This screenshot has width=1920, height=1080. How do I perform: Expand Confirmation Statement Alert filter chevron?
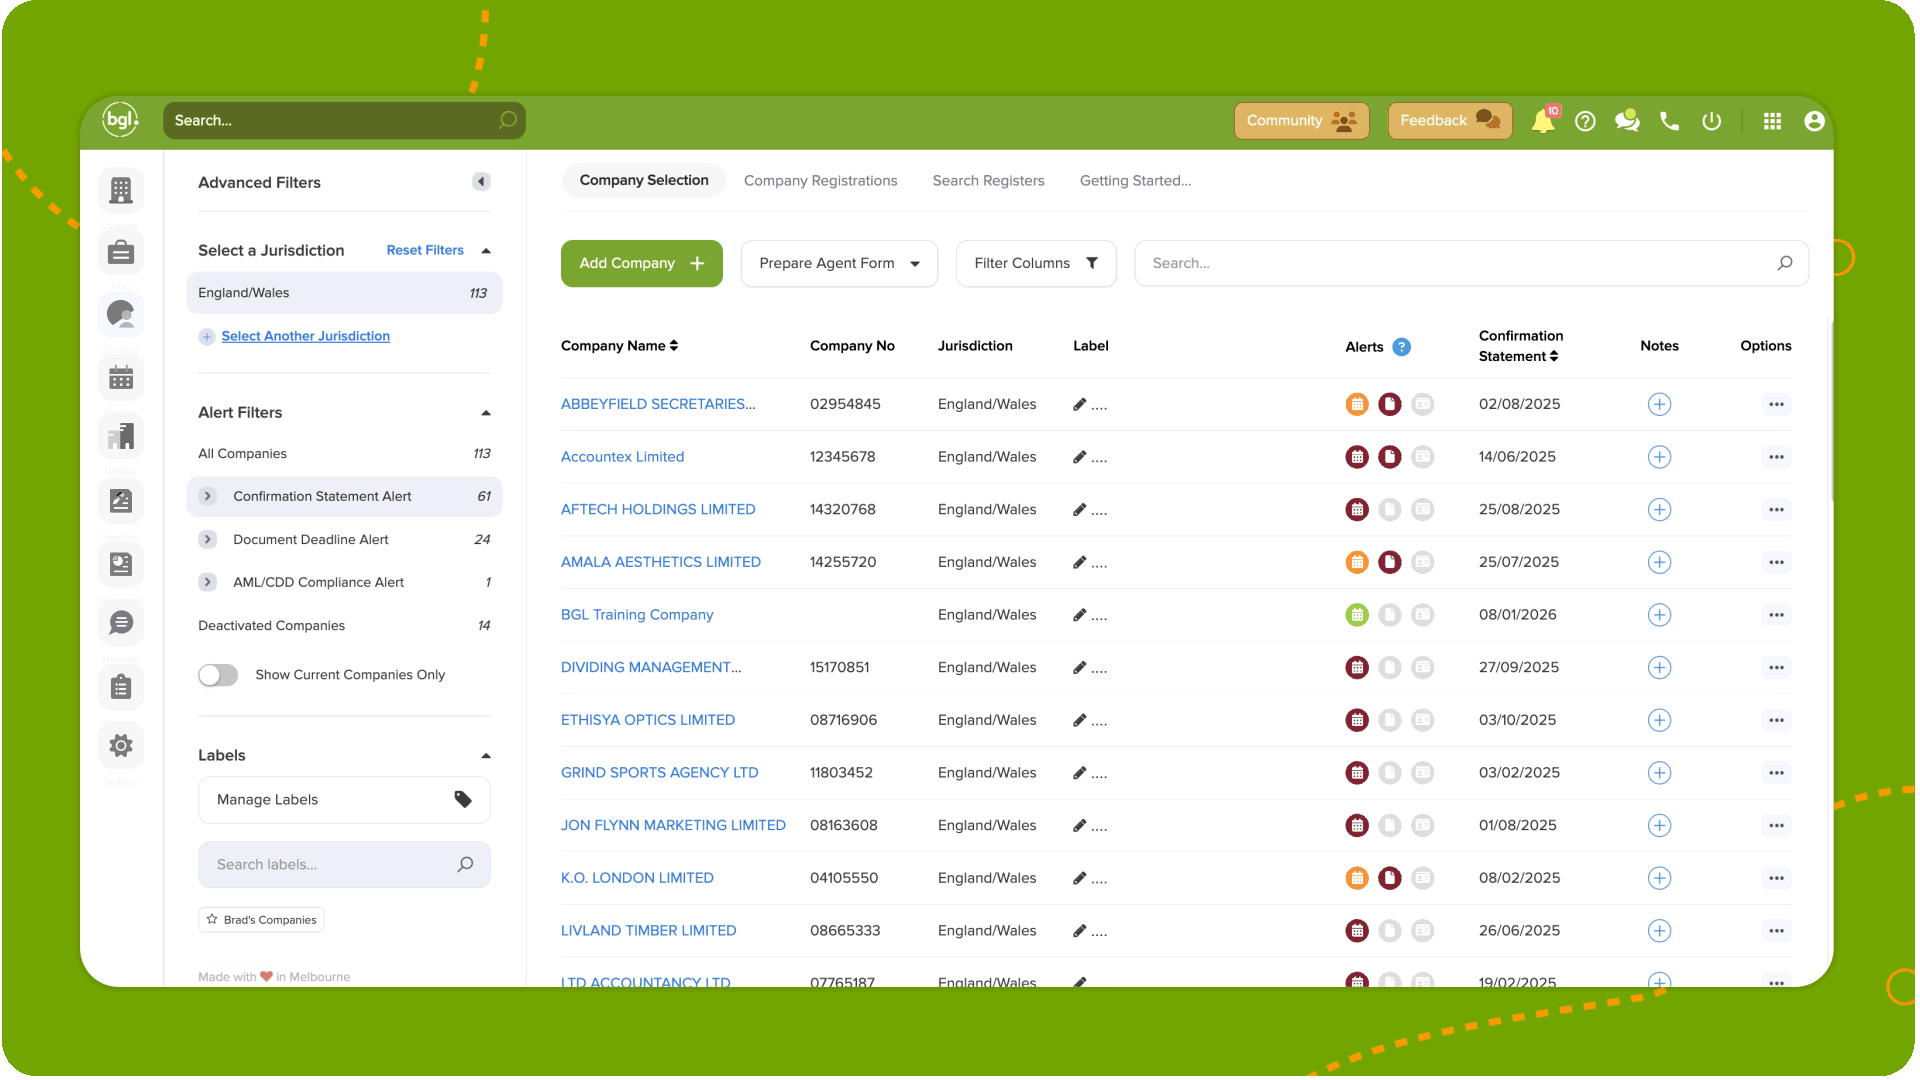coord(207,496)
